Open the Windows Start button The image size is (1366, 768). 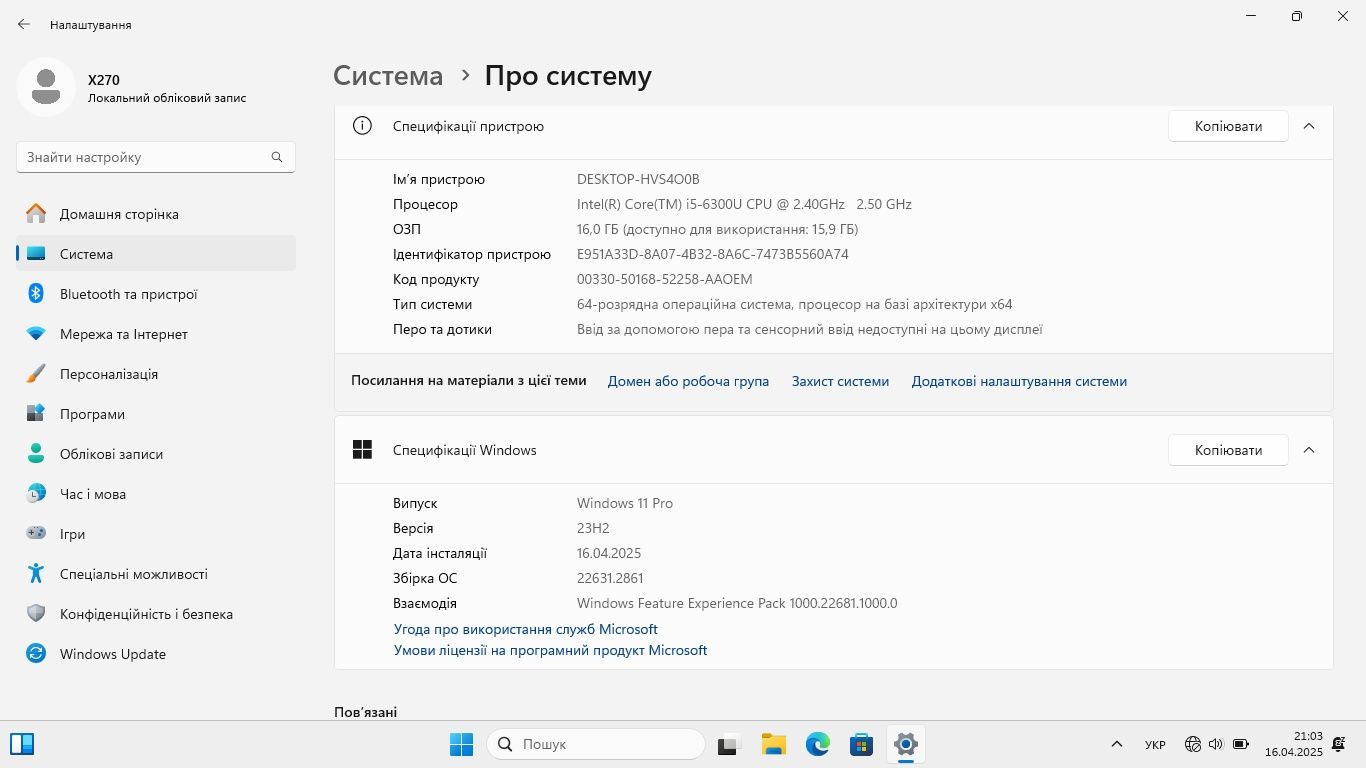tap(461, 744)
